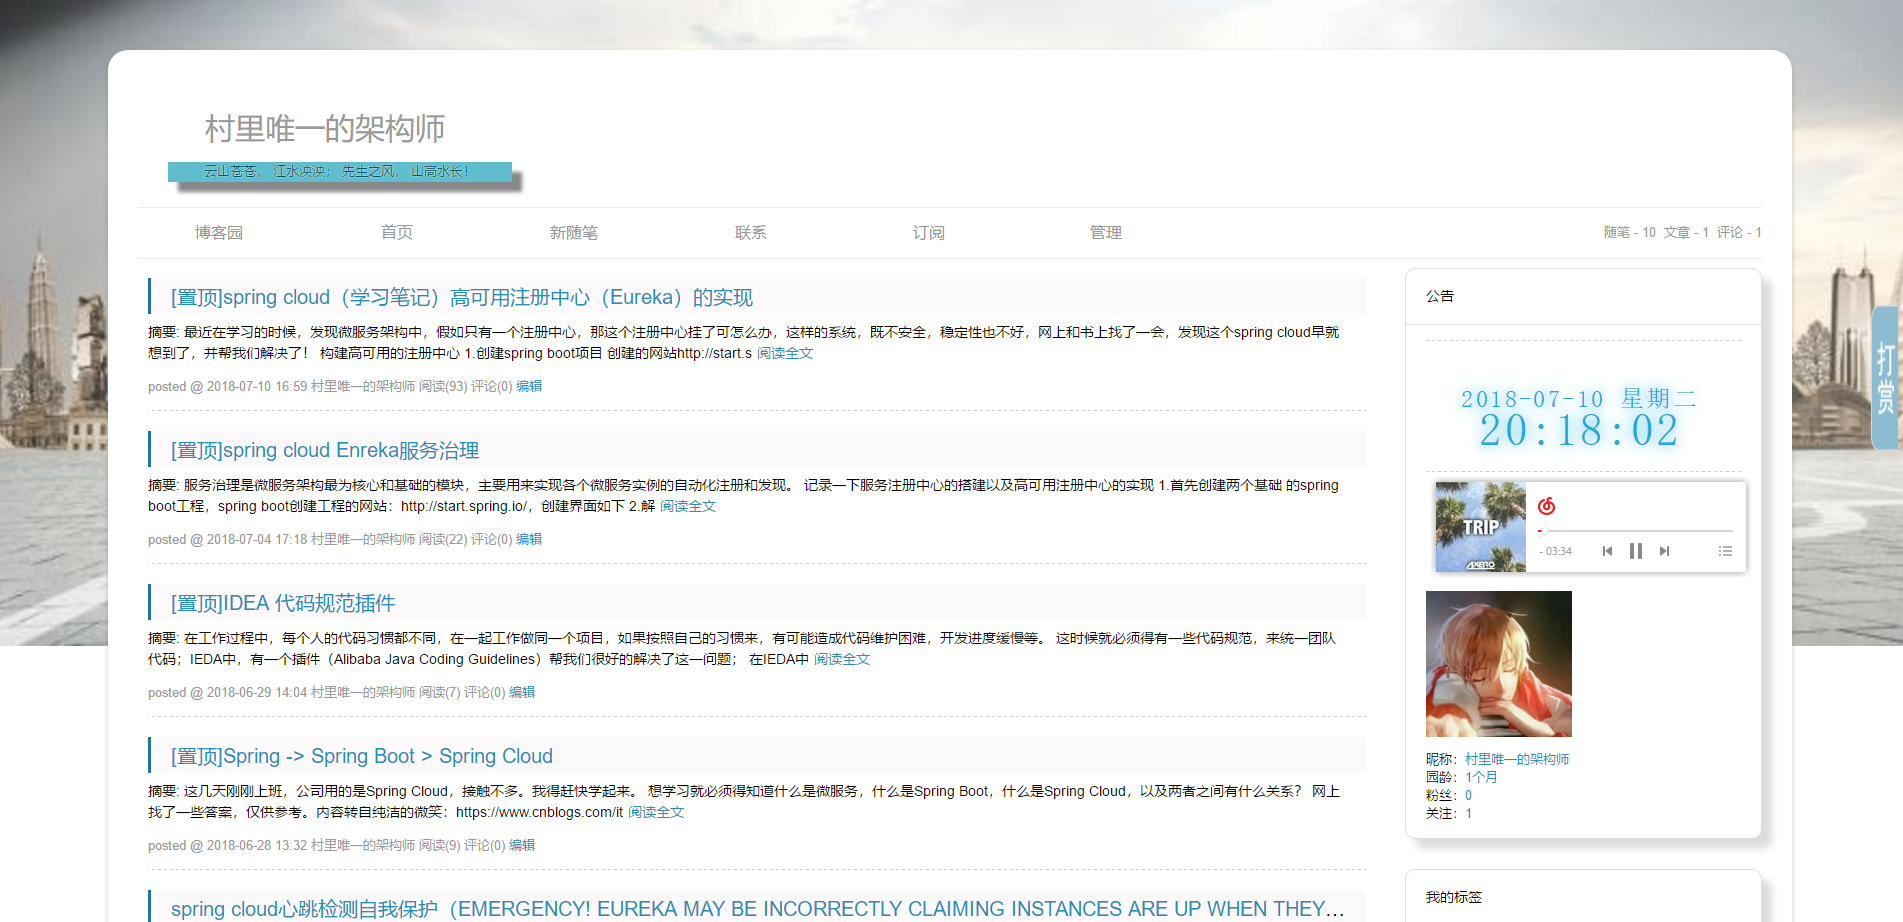Click the 评论 - 1 stats text
The width and height of the screenshot is (1903, 922).
coord(1739,232)
